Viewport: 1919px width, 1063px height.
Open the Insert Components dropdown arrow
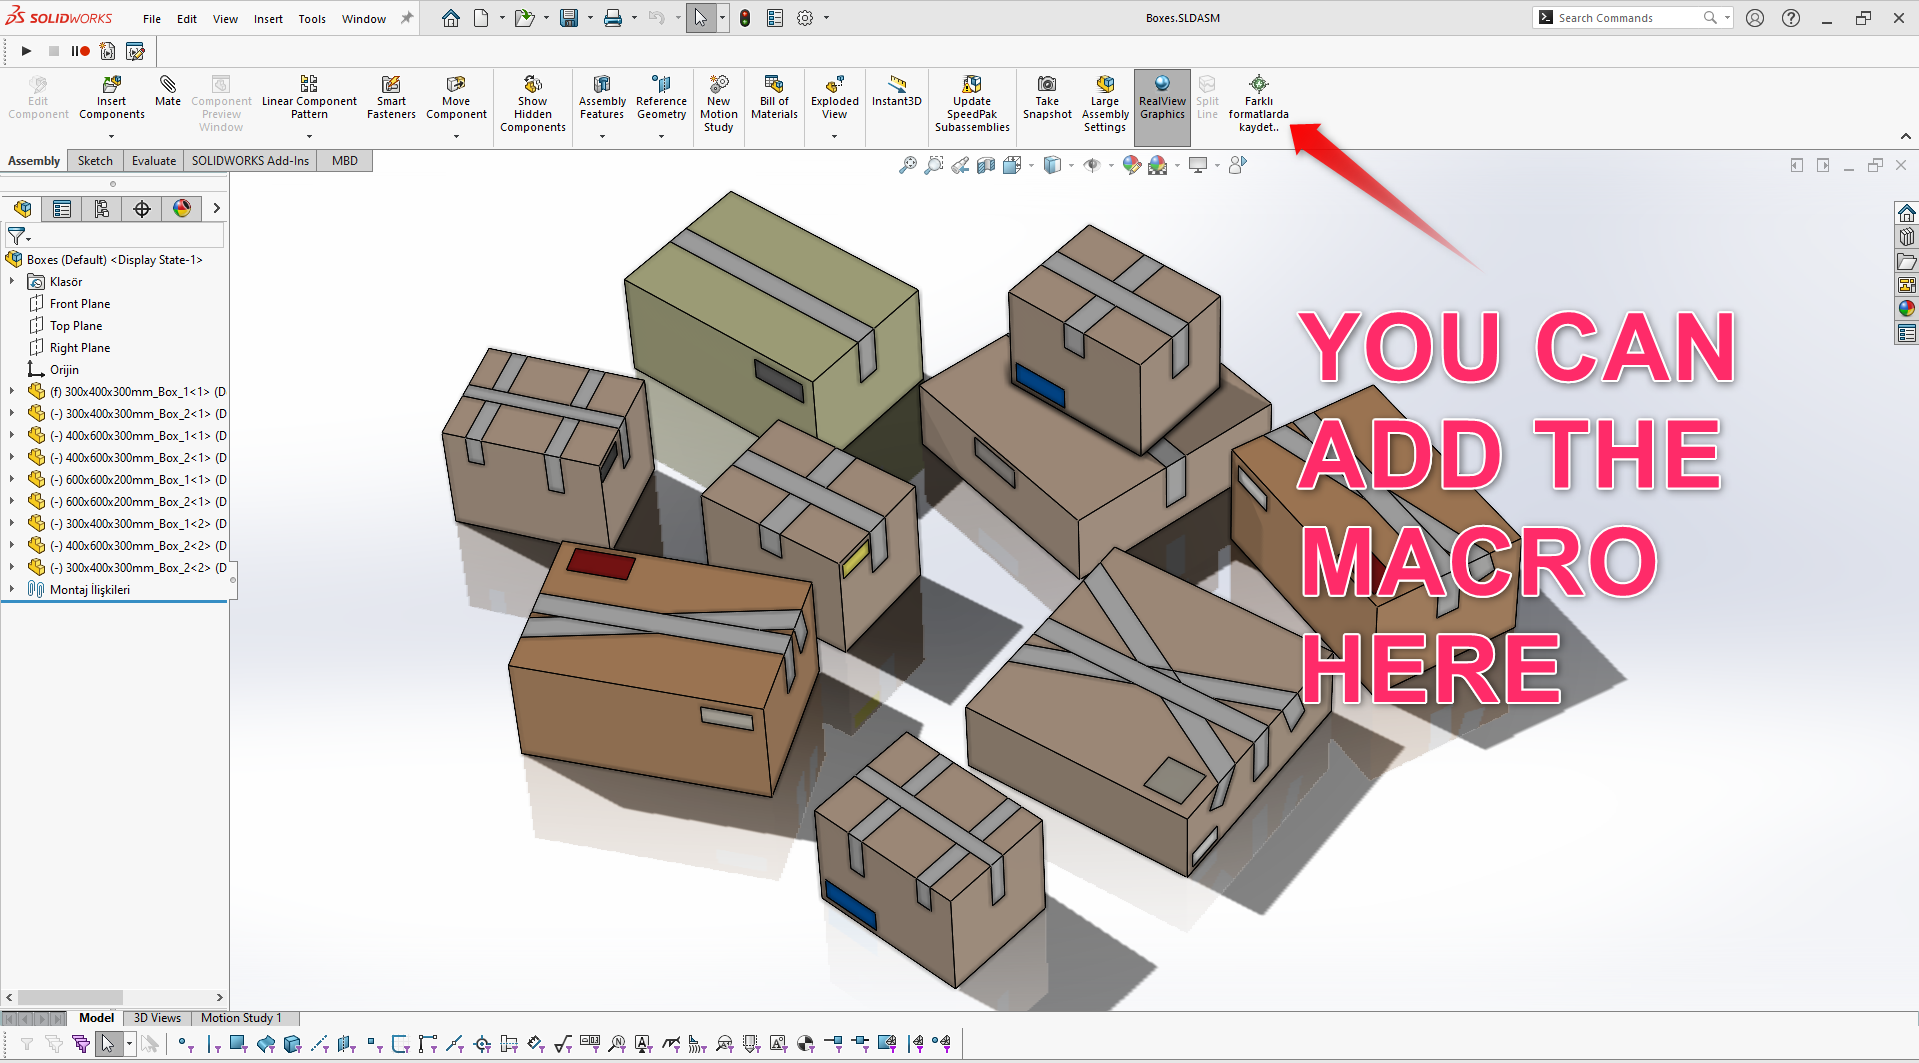pyautogui.click(x=111, y=136)
